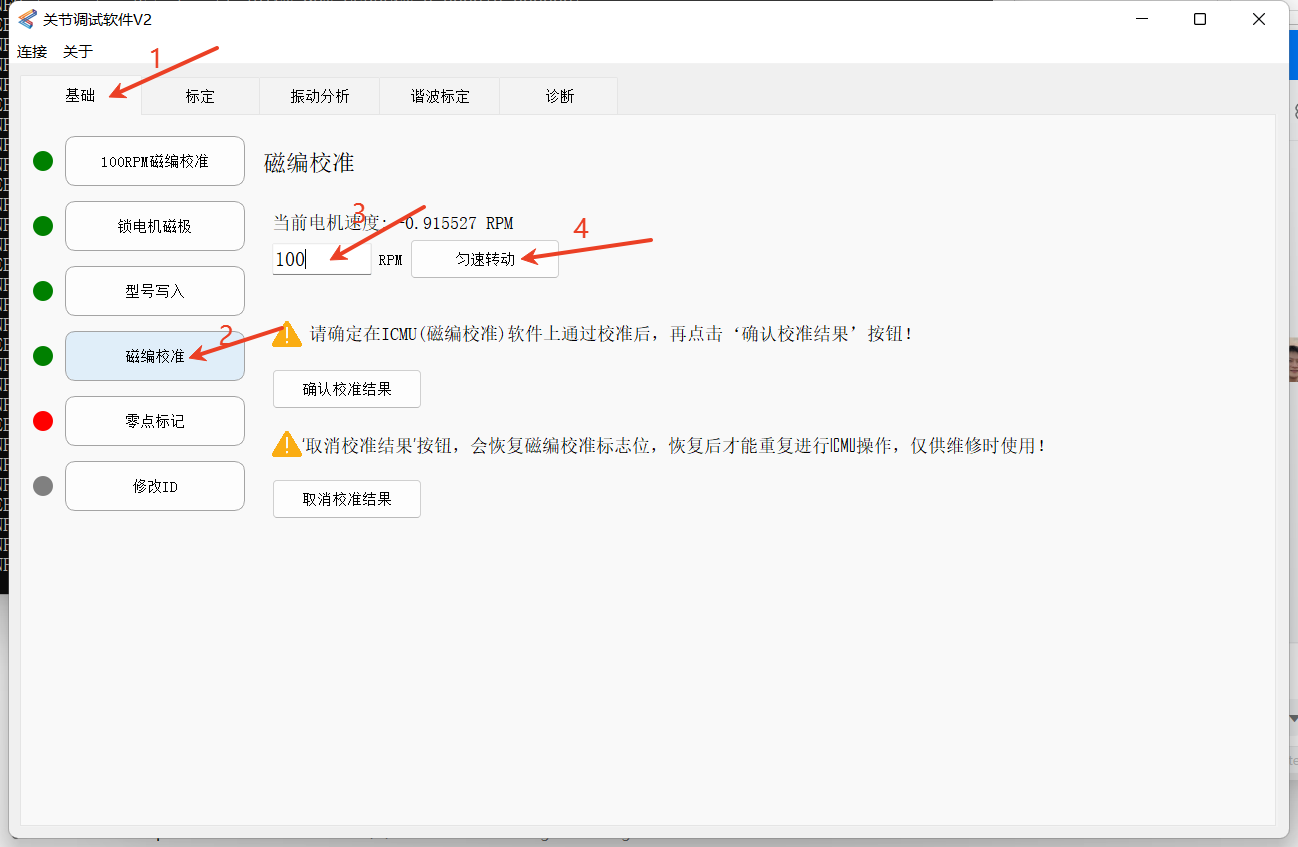Open the 零点标记 step
Image resolution: width=1298 pixels, height=847 pixels.
pos(155,421)
